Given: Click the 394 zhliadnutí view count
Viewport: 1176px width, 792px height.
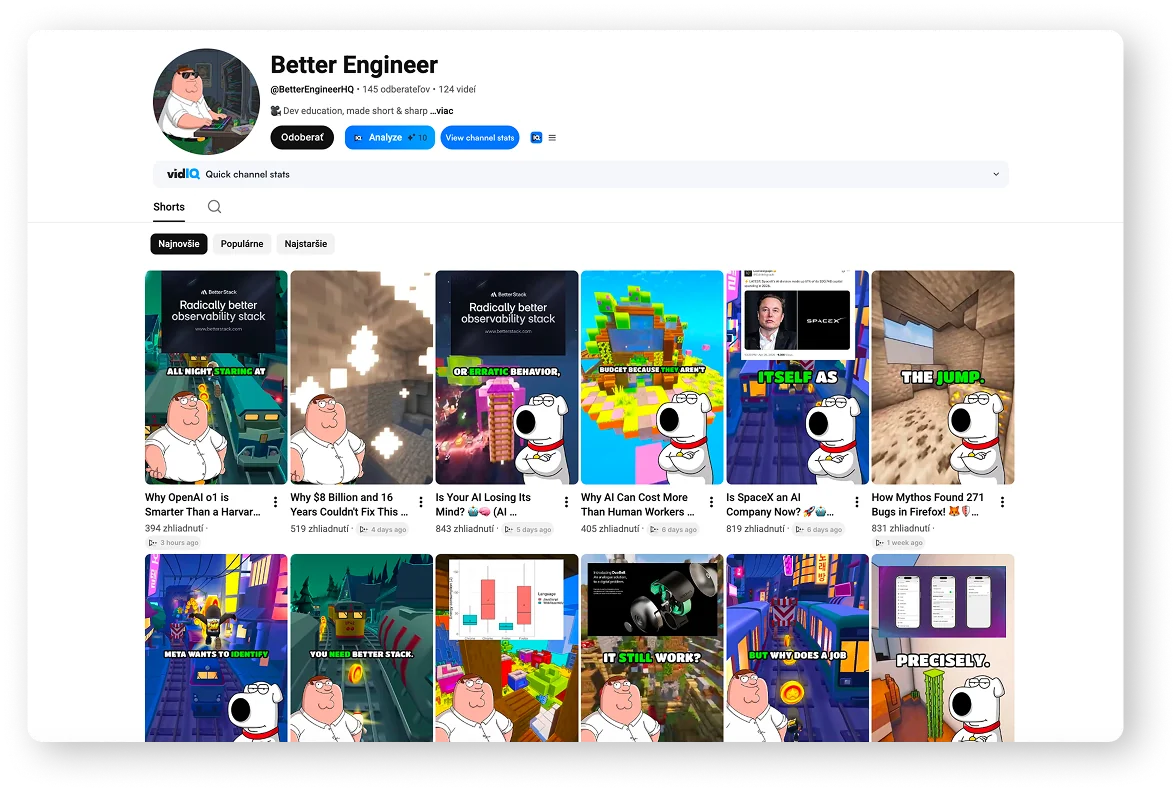Looking at the screenshot, I should 174,528.
